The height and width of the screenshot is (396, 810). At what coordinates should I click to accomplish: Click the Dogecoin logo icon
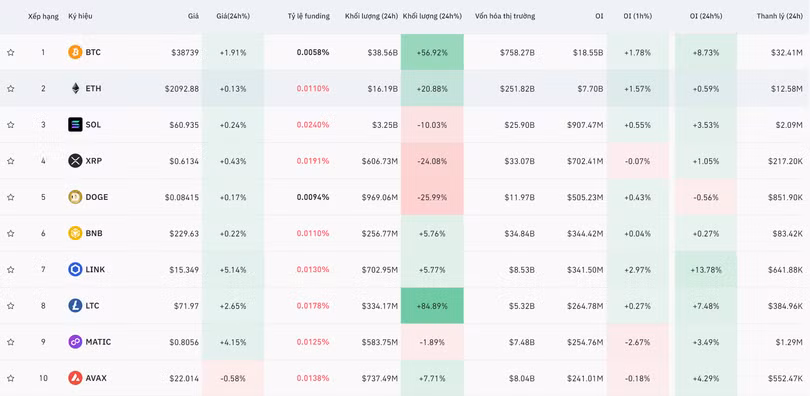coord(75,197)
